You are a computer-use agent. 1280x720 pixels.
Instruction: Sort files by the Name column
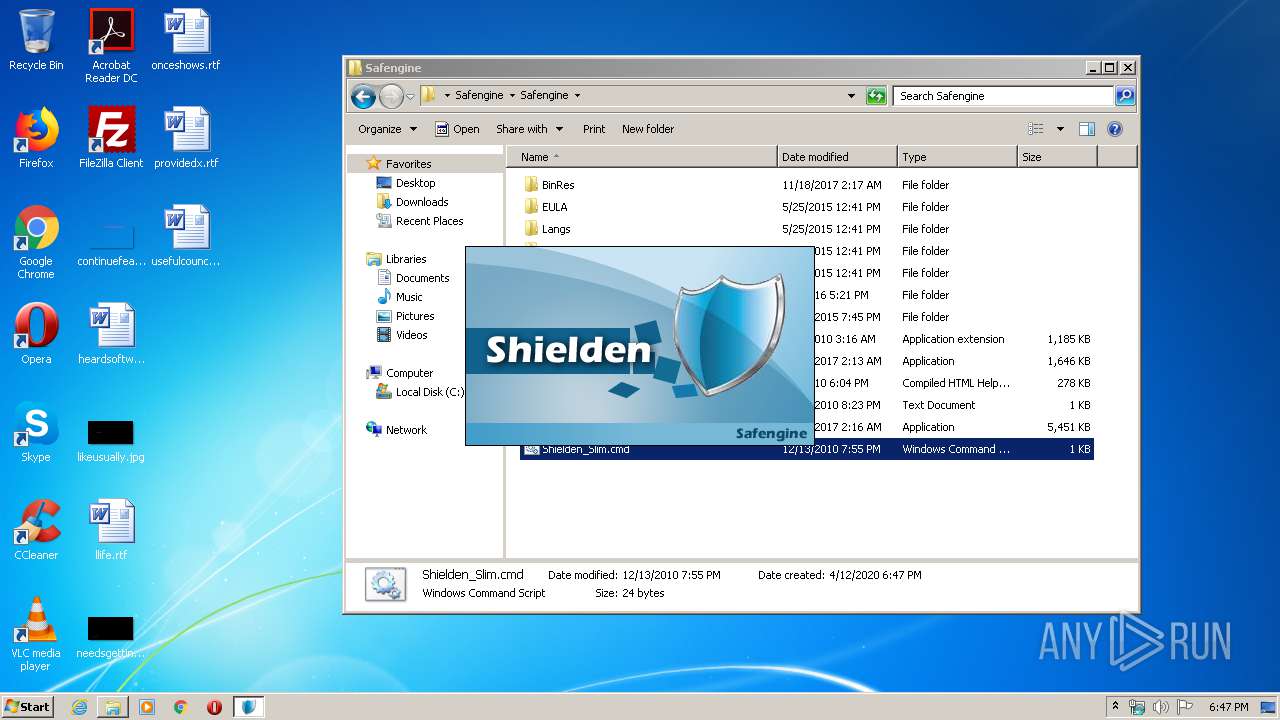click(x=642, y=157)
